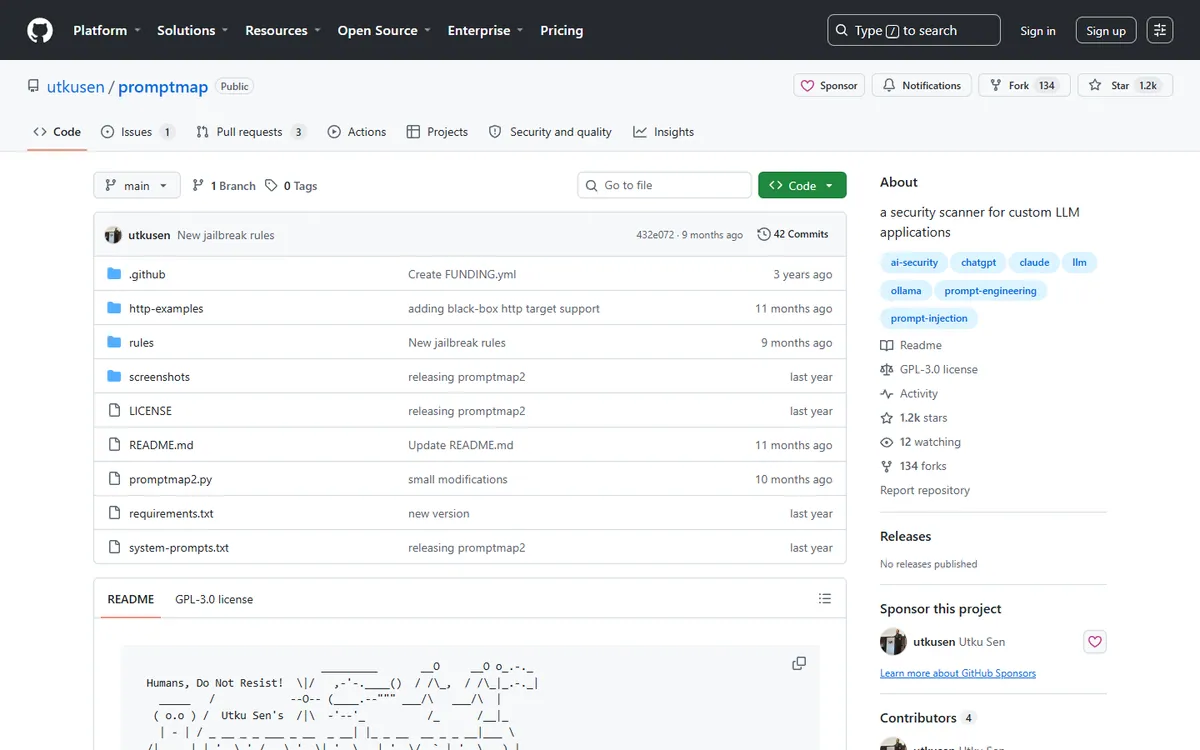Click the Notifications button

pos(922,86)
